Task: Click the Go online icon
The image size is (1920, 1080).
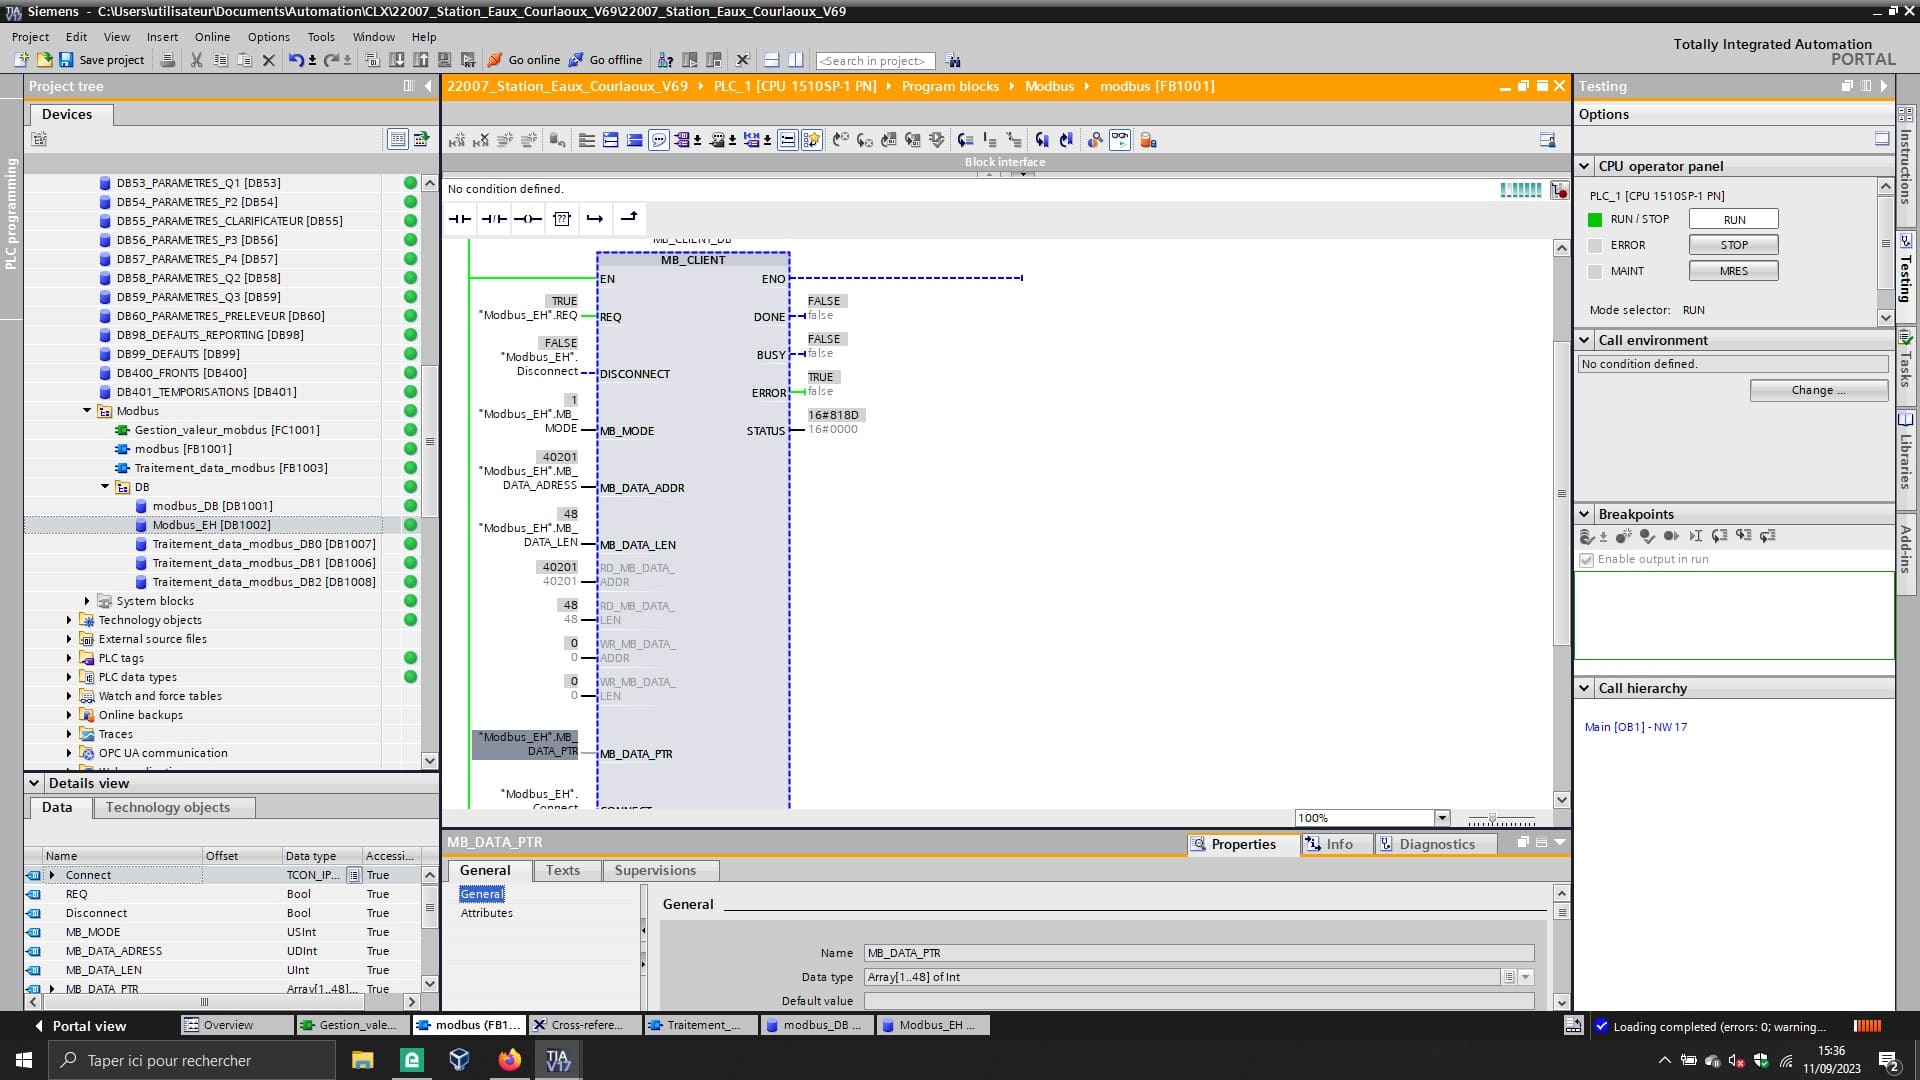Action: click(495, 60)
